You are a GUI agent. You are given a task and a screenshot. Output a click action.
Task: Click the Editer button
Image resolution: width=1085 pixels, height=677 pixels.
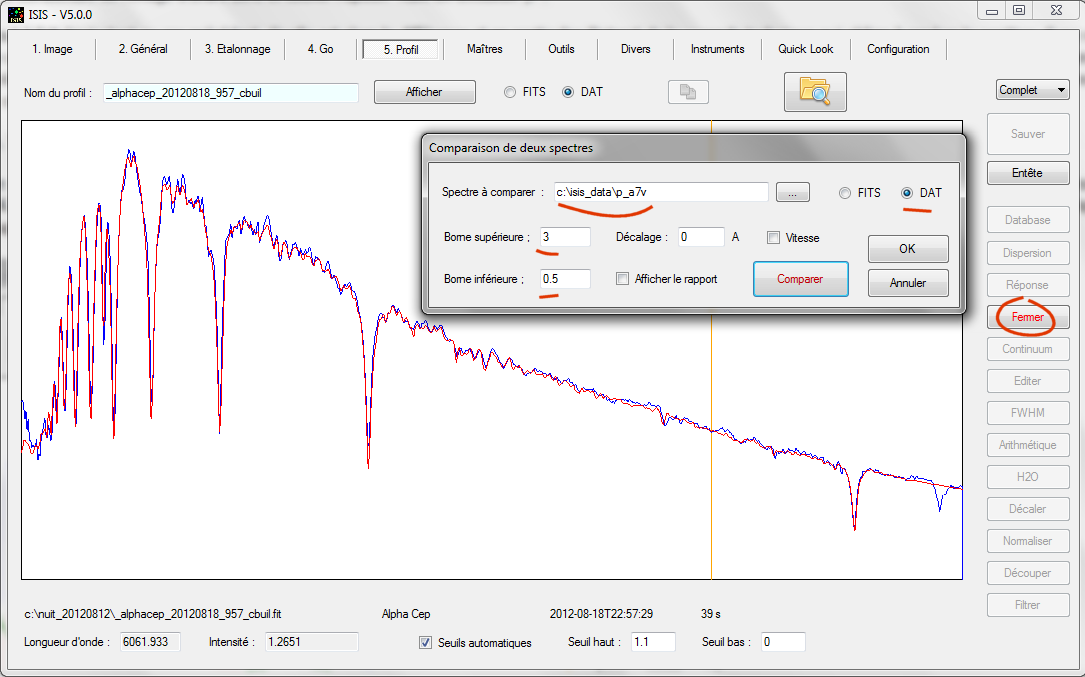tap(1028, 381)
